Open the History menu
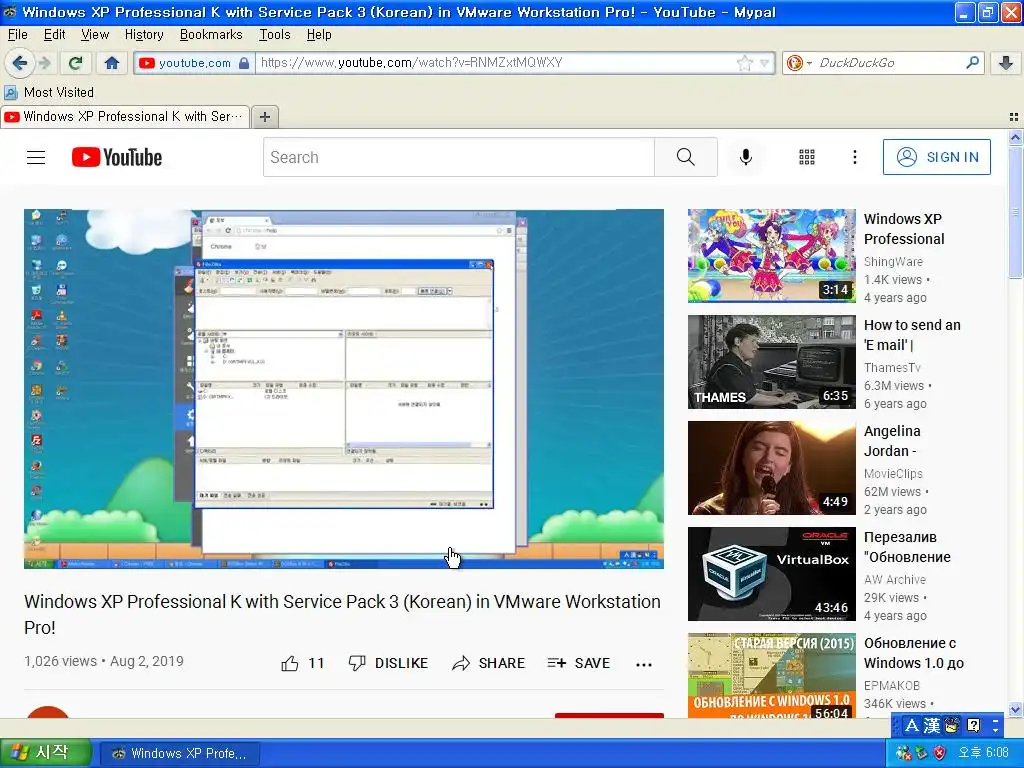 click(x=144, y=35)
